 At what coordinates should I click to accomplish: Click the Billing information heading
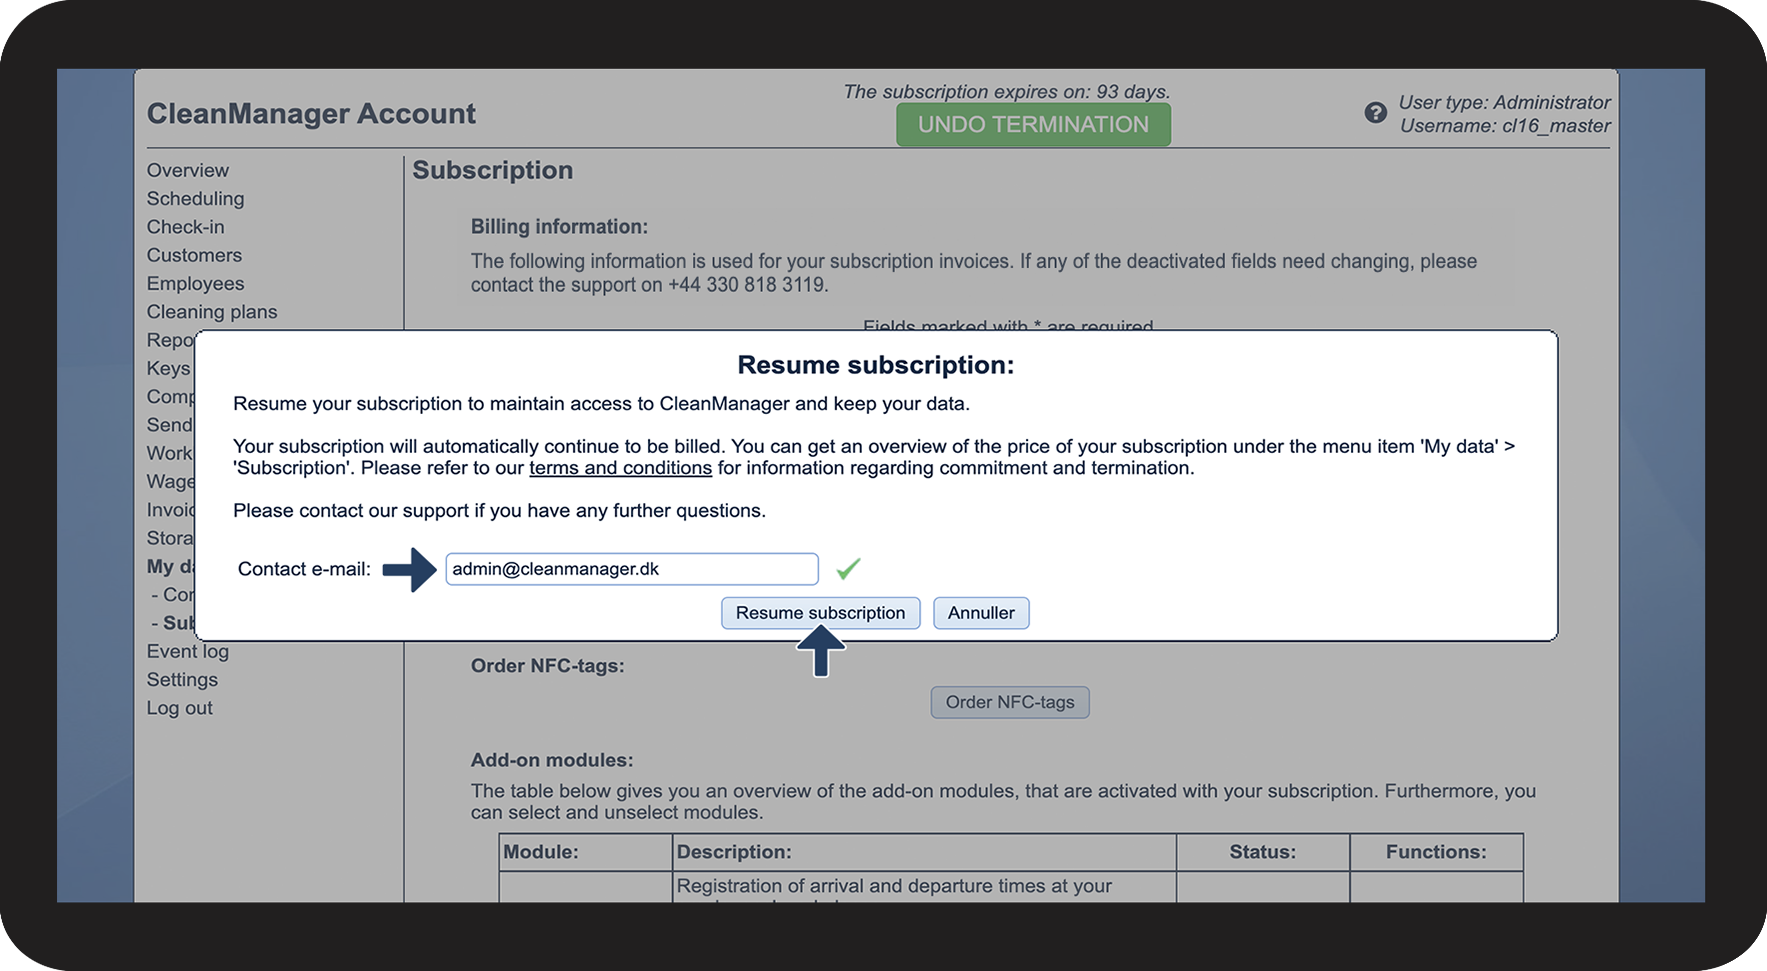(559, 227)
